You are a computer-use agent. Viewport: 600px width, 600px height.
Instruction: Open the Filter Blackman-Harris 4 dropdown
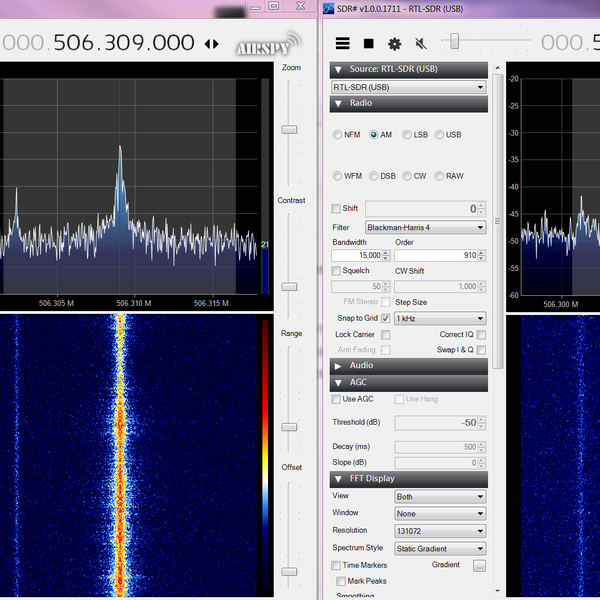[x=426, y=228]
